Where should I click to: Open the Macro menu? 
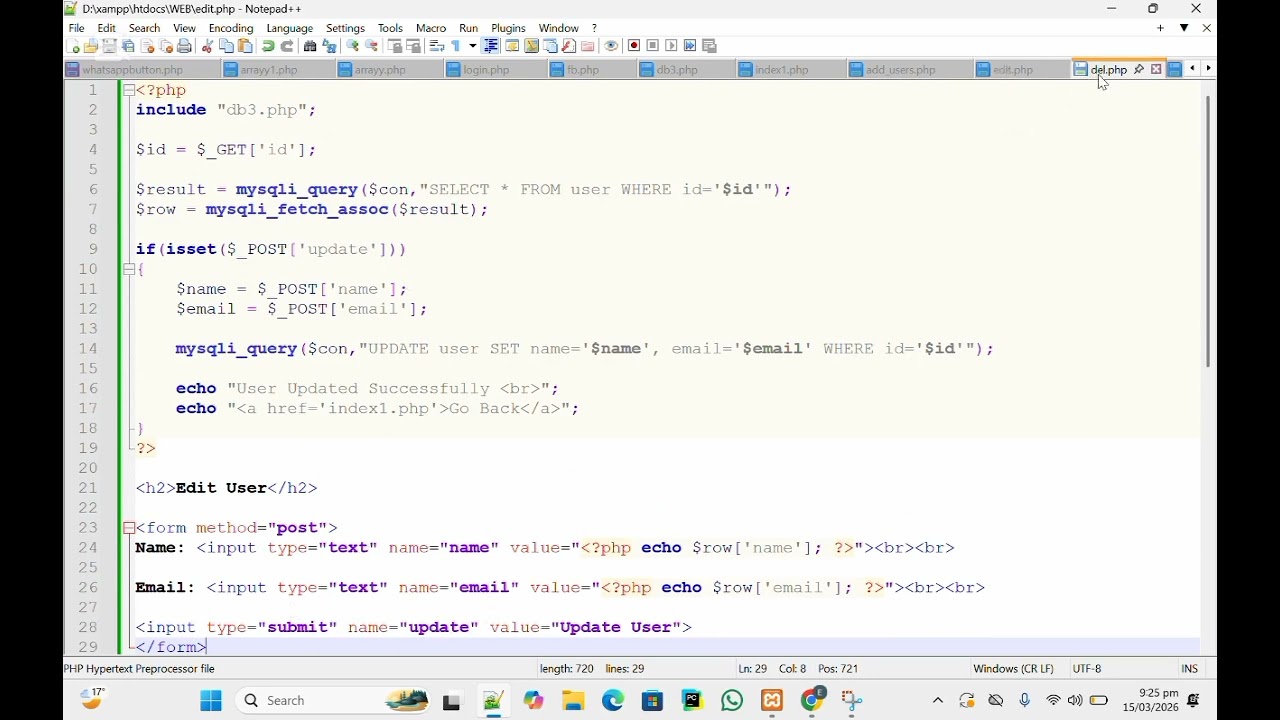431,28
